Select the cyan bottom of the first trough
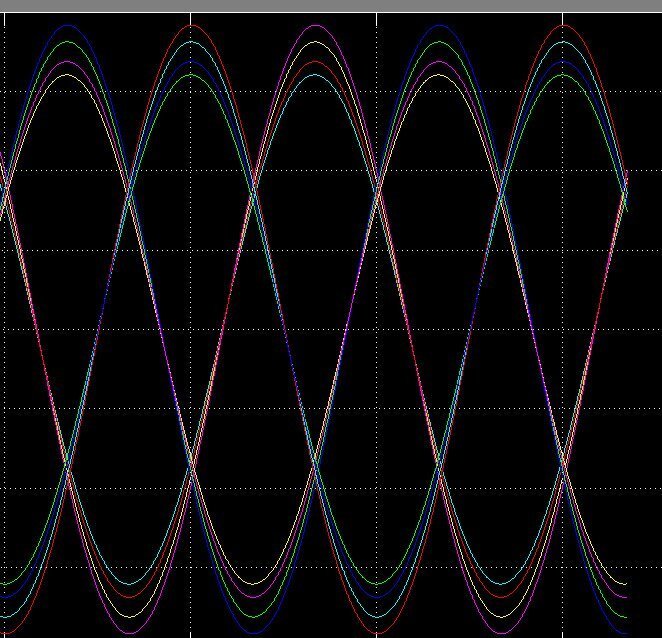 click(x=130, y=584)
